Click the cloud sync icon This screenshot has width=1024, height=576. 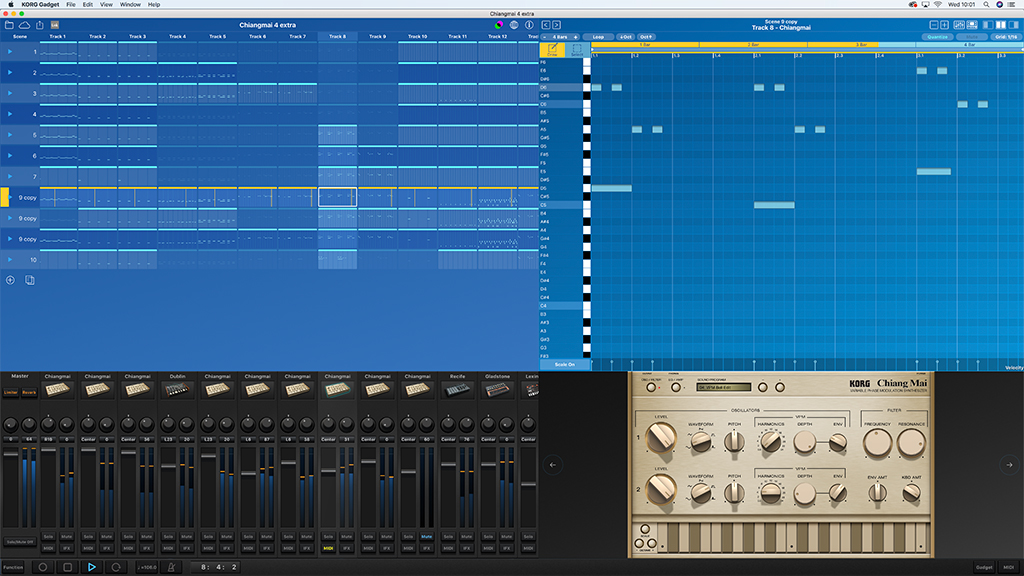click(24, 25)
